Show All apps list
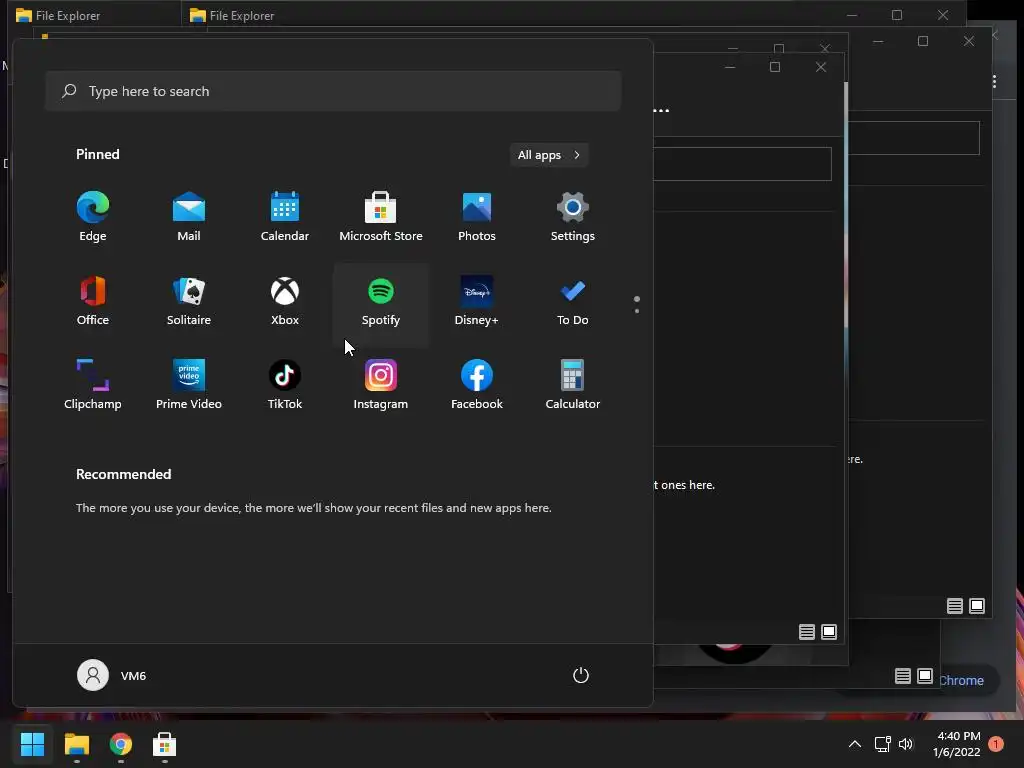The width and height of the screenshot is (1024, 768). pyautogui.click(x=549, y=155)
